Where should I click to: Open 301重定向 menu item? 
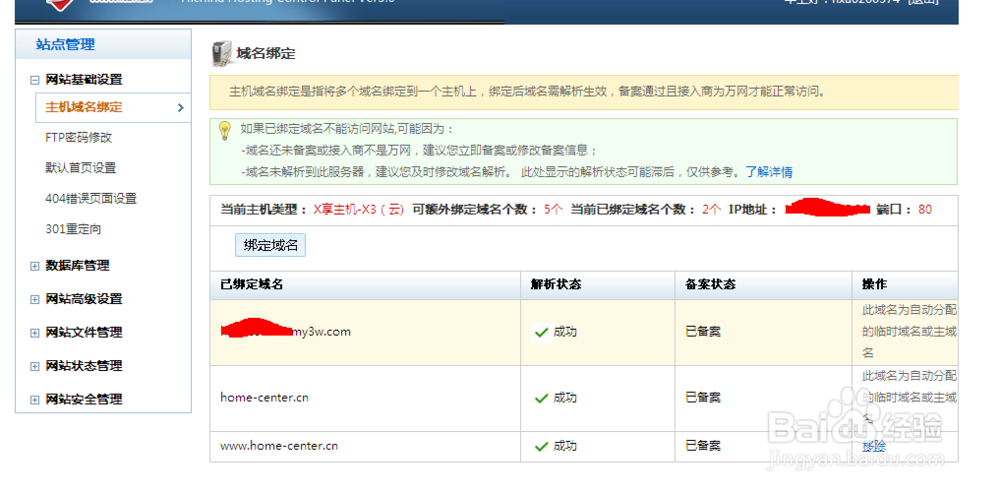click(73, 229)
